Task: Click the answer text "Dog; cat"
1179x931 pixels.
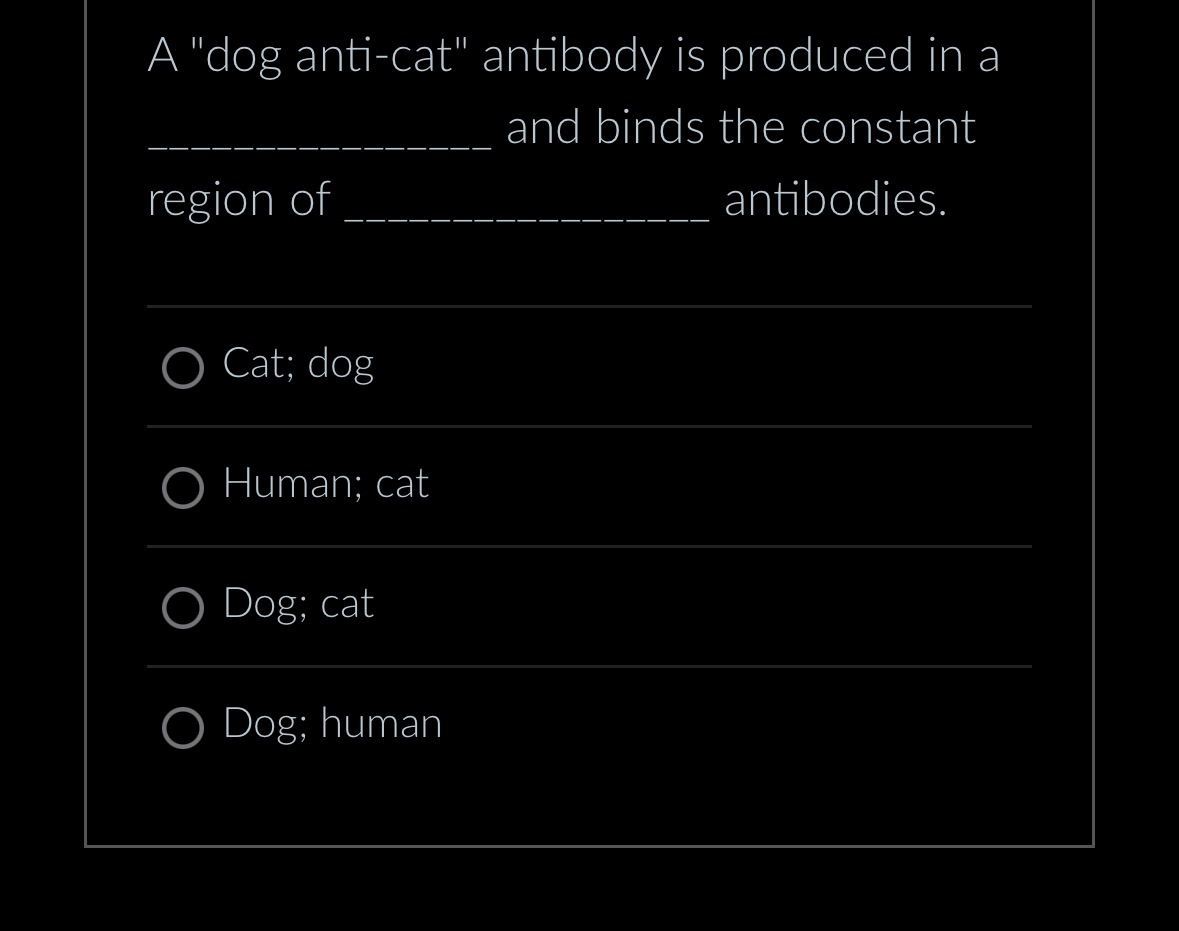Action: point(298,604)
